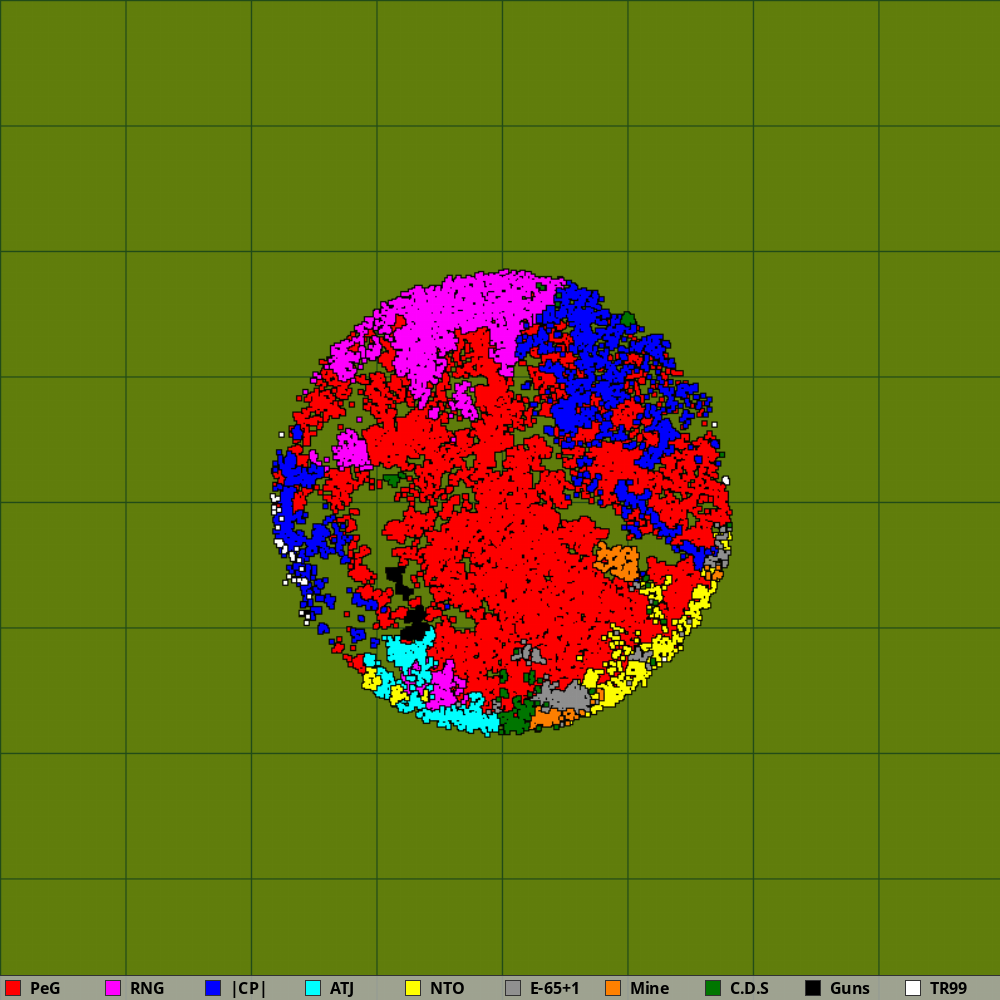
Task: Click the black Guns color swatch
Action: pos(813,988)
